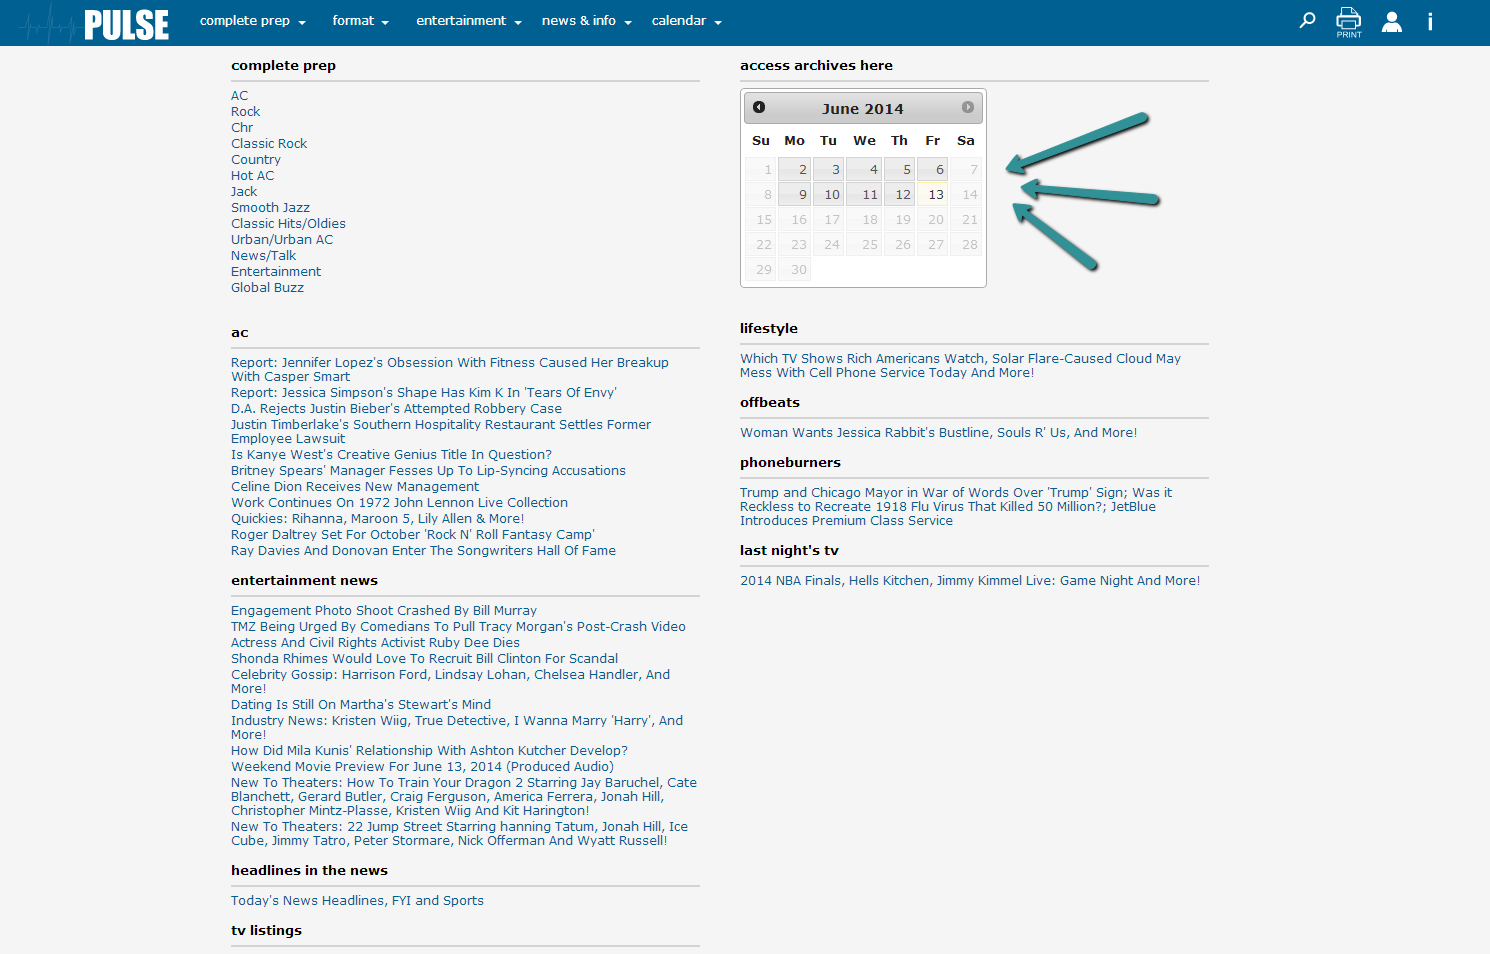Viewport: 1490px width, 954px height.
Task: Open Kanye West creative genius article
Action: pyautogui.click(x=391, y=455)
